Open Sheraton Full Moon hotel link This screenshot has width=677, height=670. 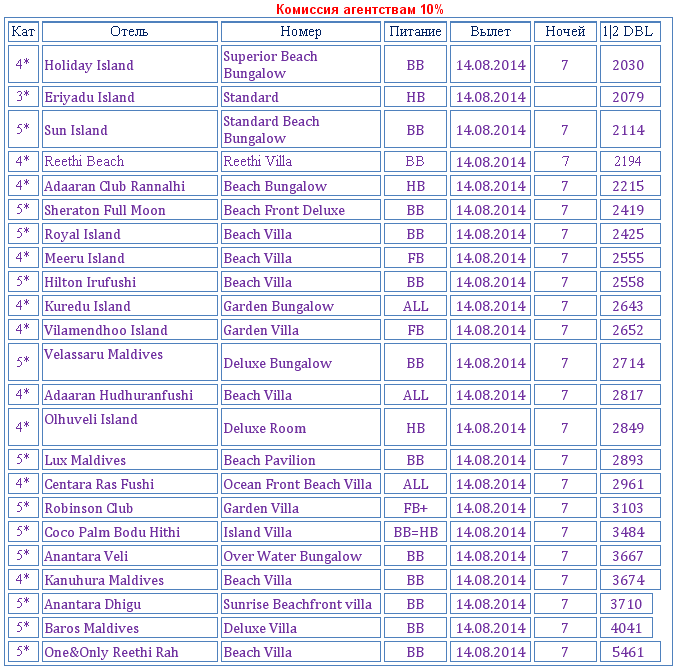(x=105, y=210)
